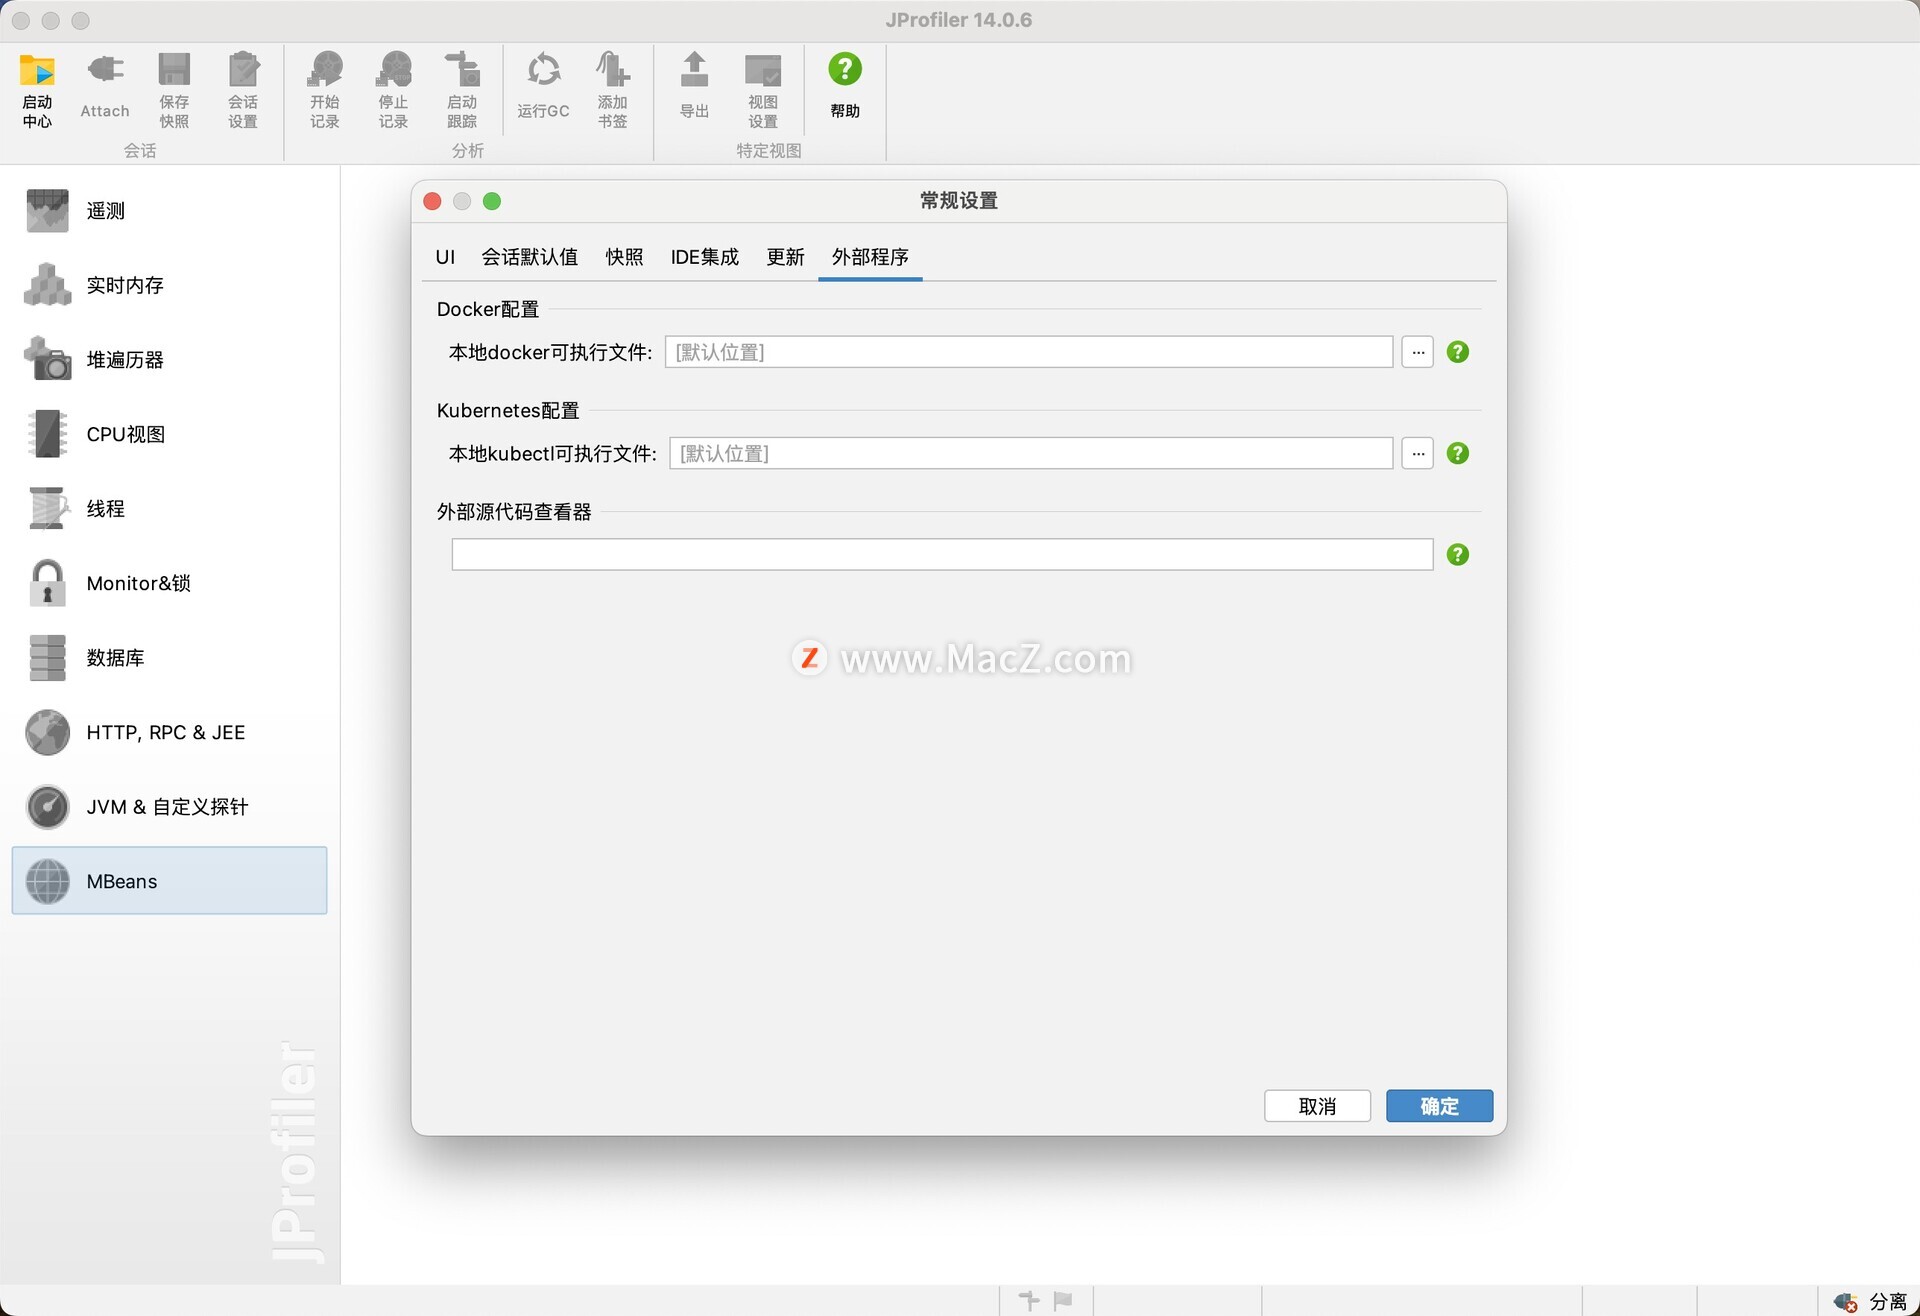The height and width of the screenshot is (1316, 1920).
Task: Switch to the 更新 tab
Action: [x=785, y=257]
